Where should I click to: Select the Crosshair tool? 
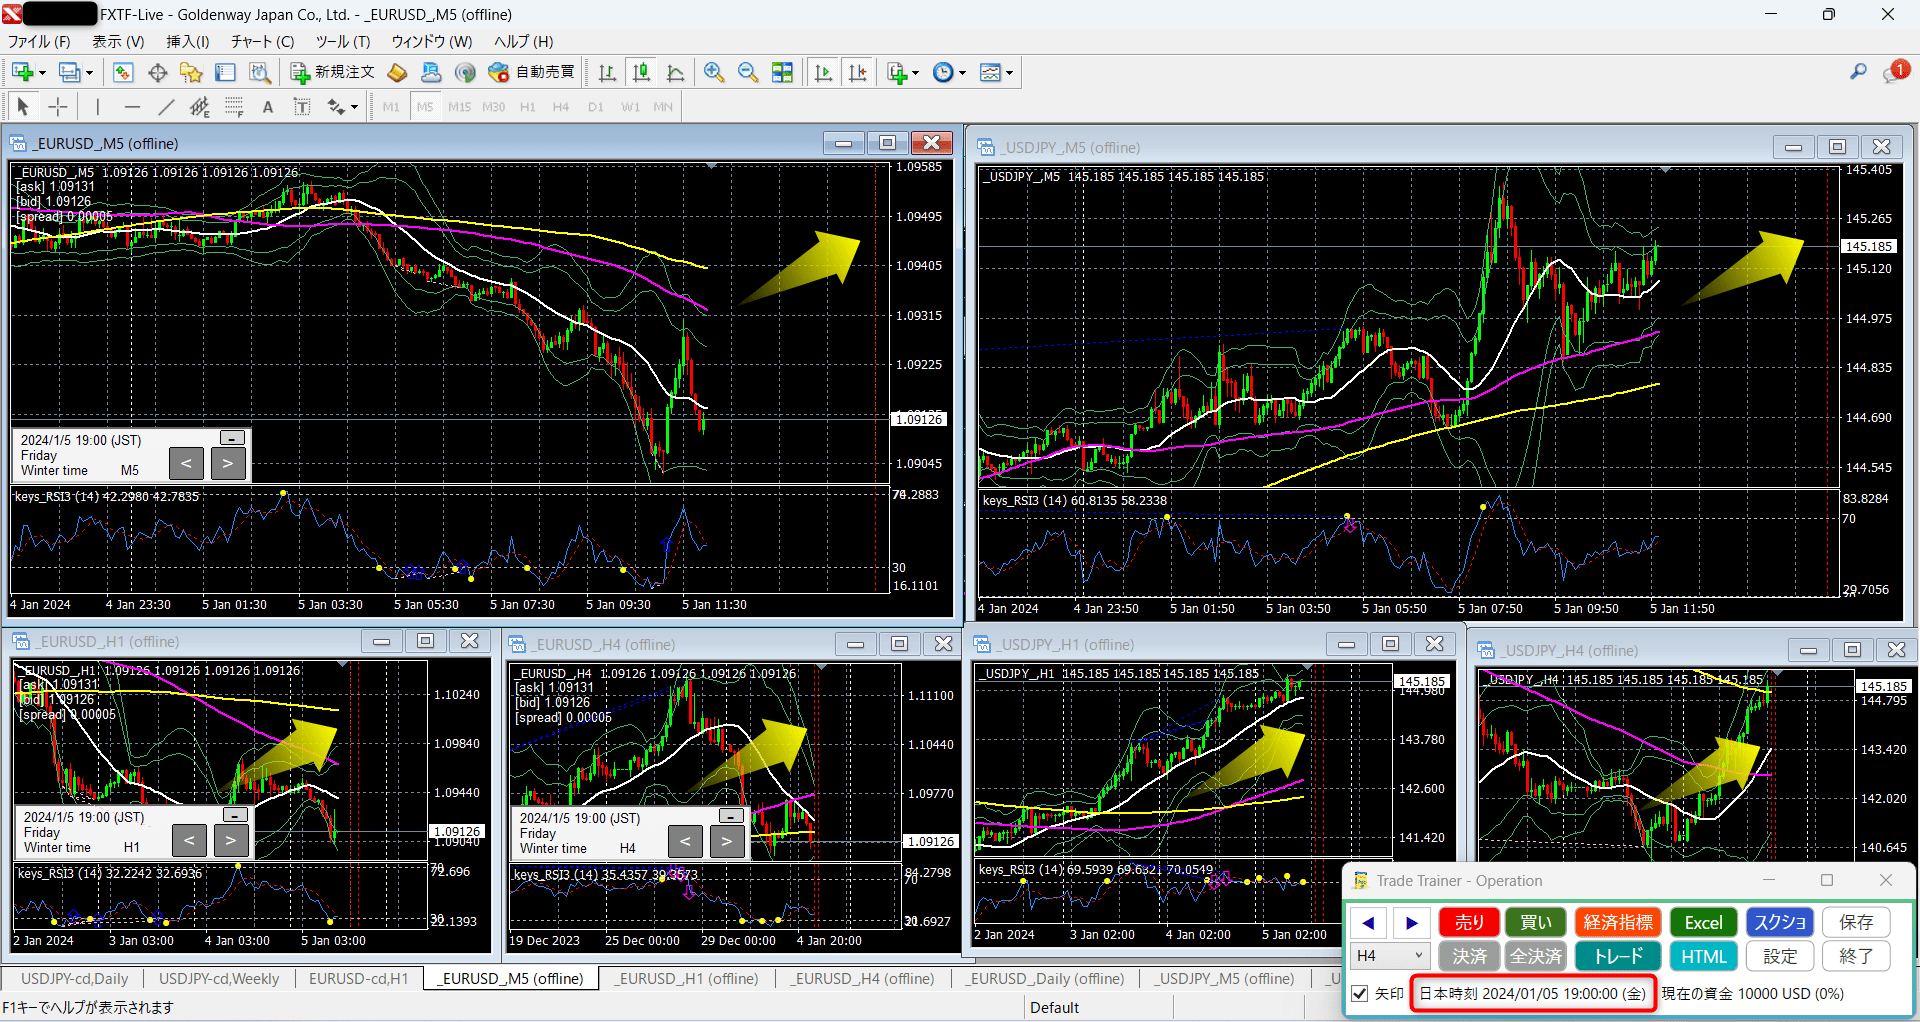(x=57, y=106)
